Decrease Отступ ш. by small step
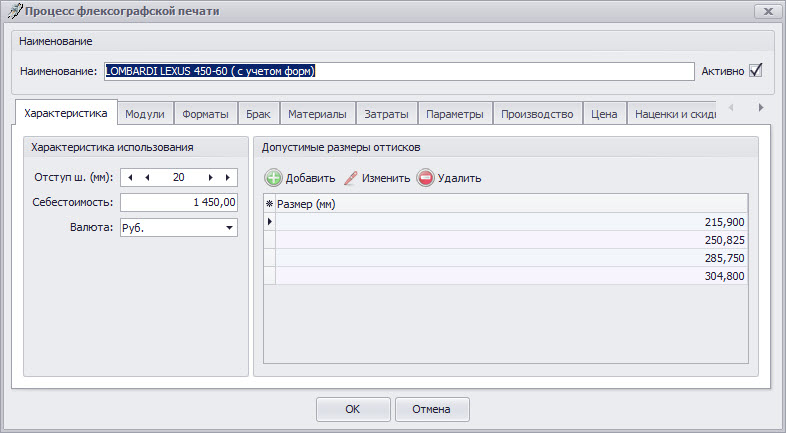The height and width of the screenshot is (433, 786). tap(147, 177)
